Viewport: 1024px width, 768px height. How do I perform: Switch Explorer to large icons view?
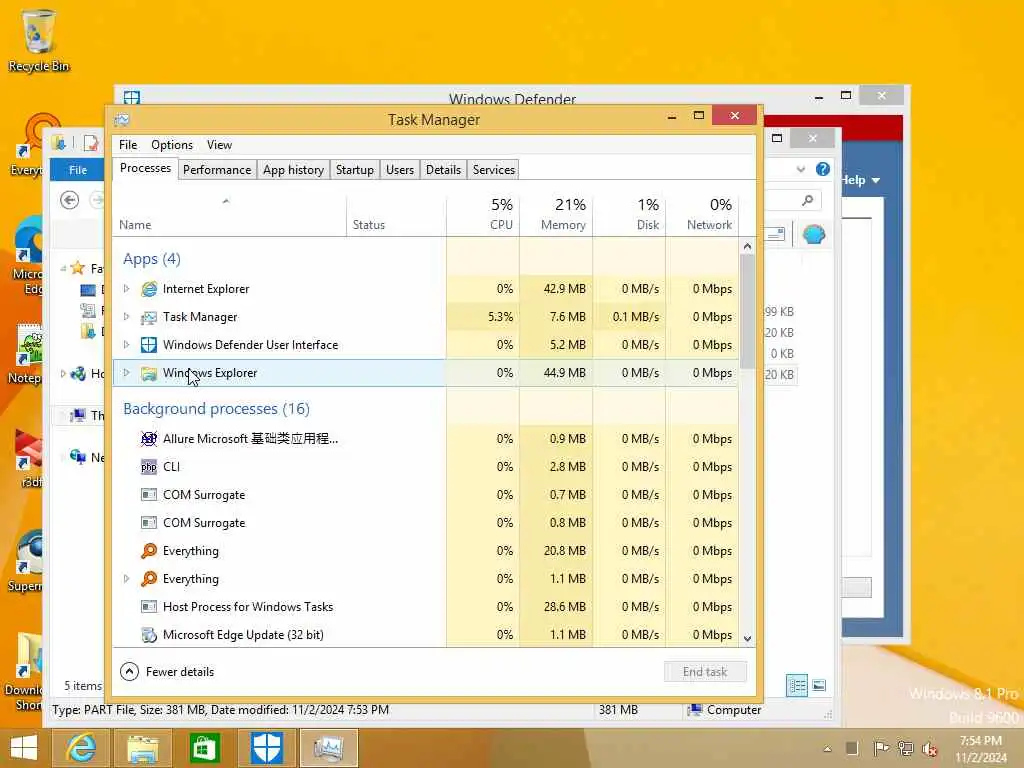819,686
